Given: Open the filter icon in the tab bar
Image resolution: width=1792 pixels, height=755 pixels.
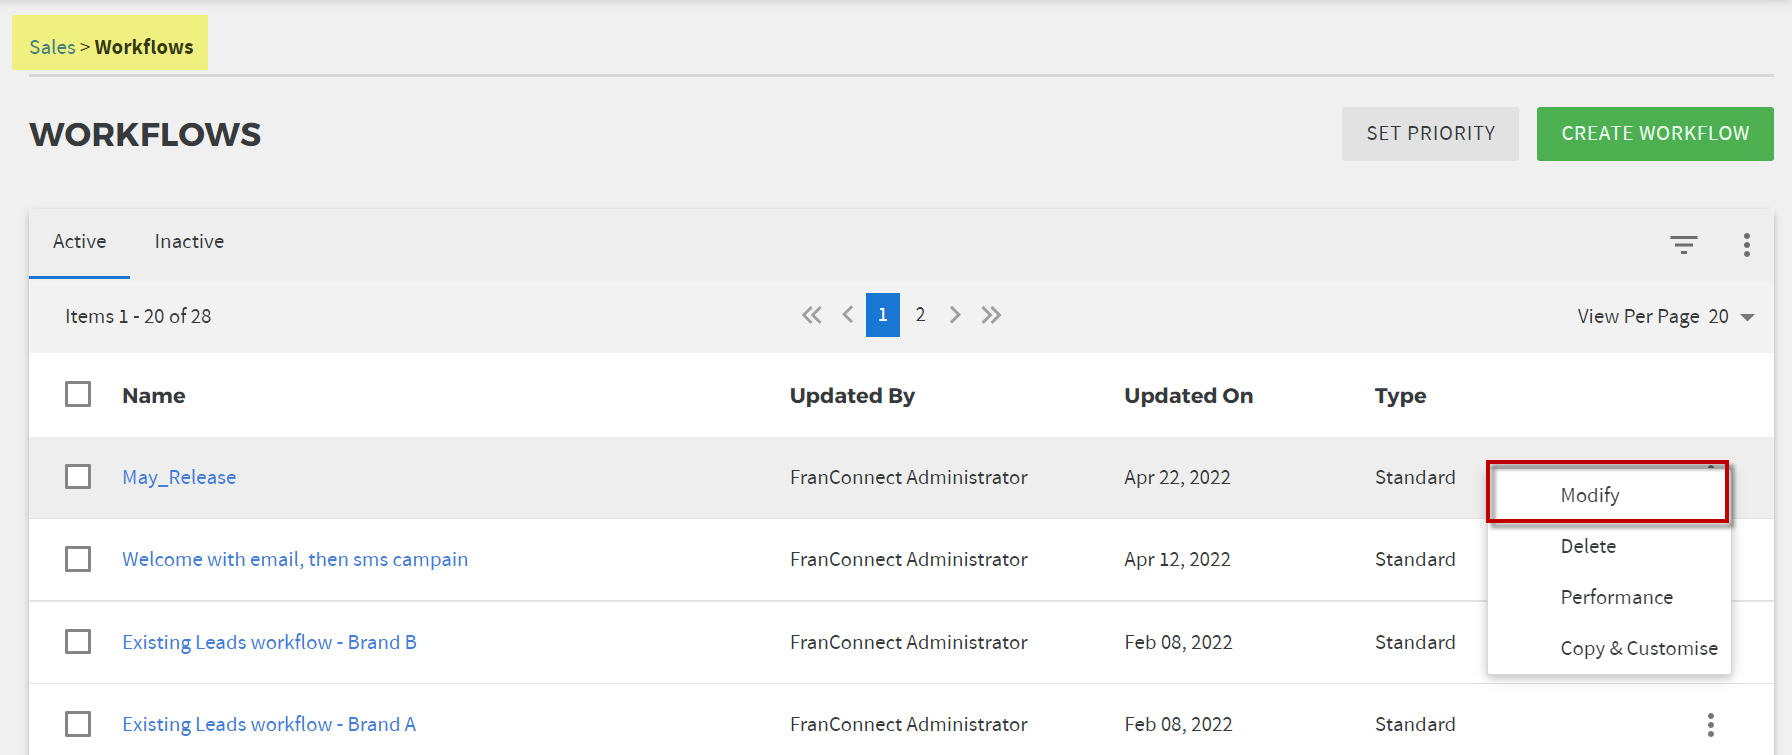Looking at the screenshot, I should coord(1684,245).
